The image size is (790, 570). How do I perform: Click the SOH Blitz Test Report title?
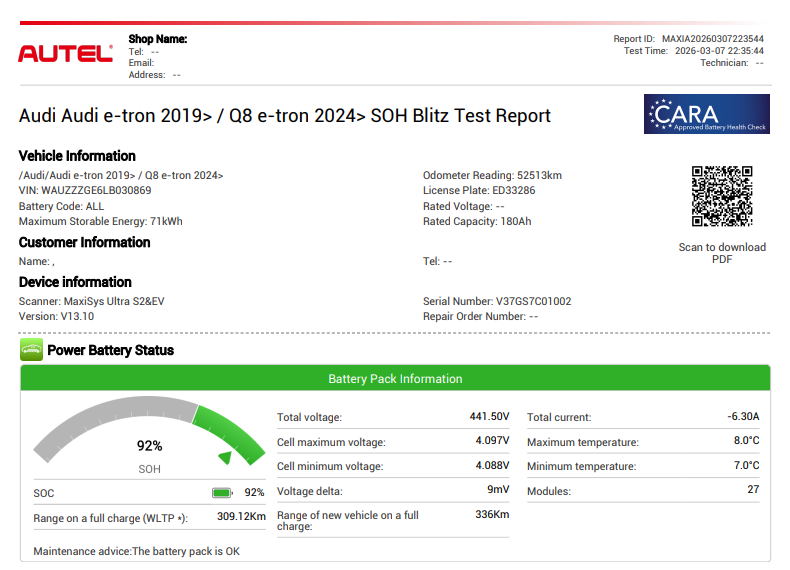tap(285, 116)
